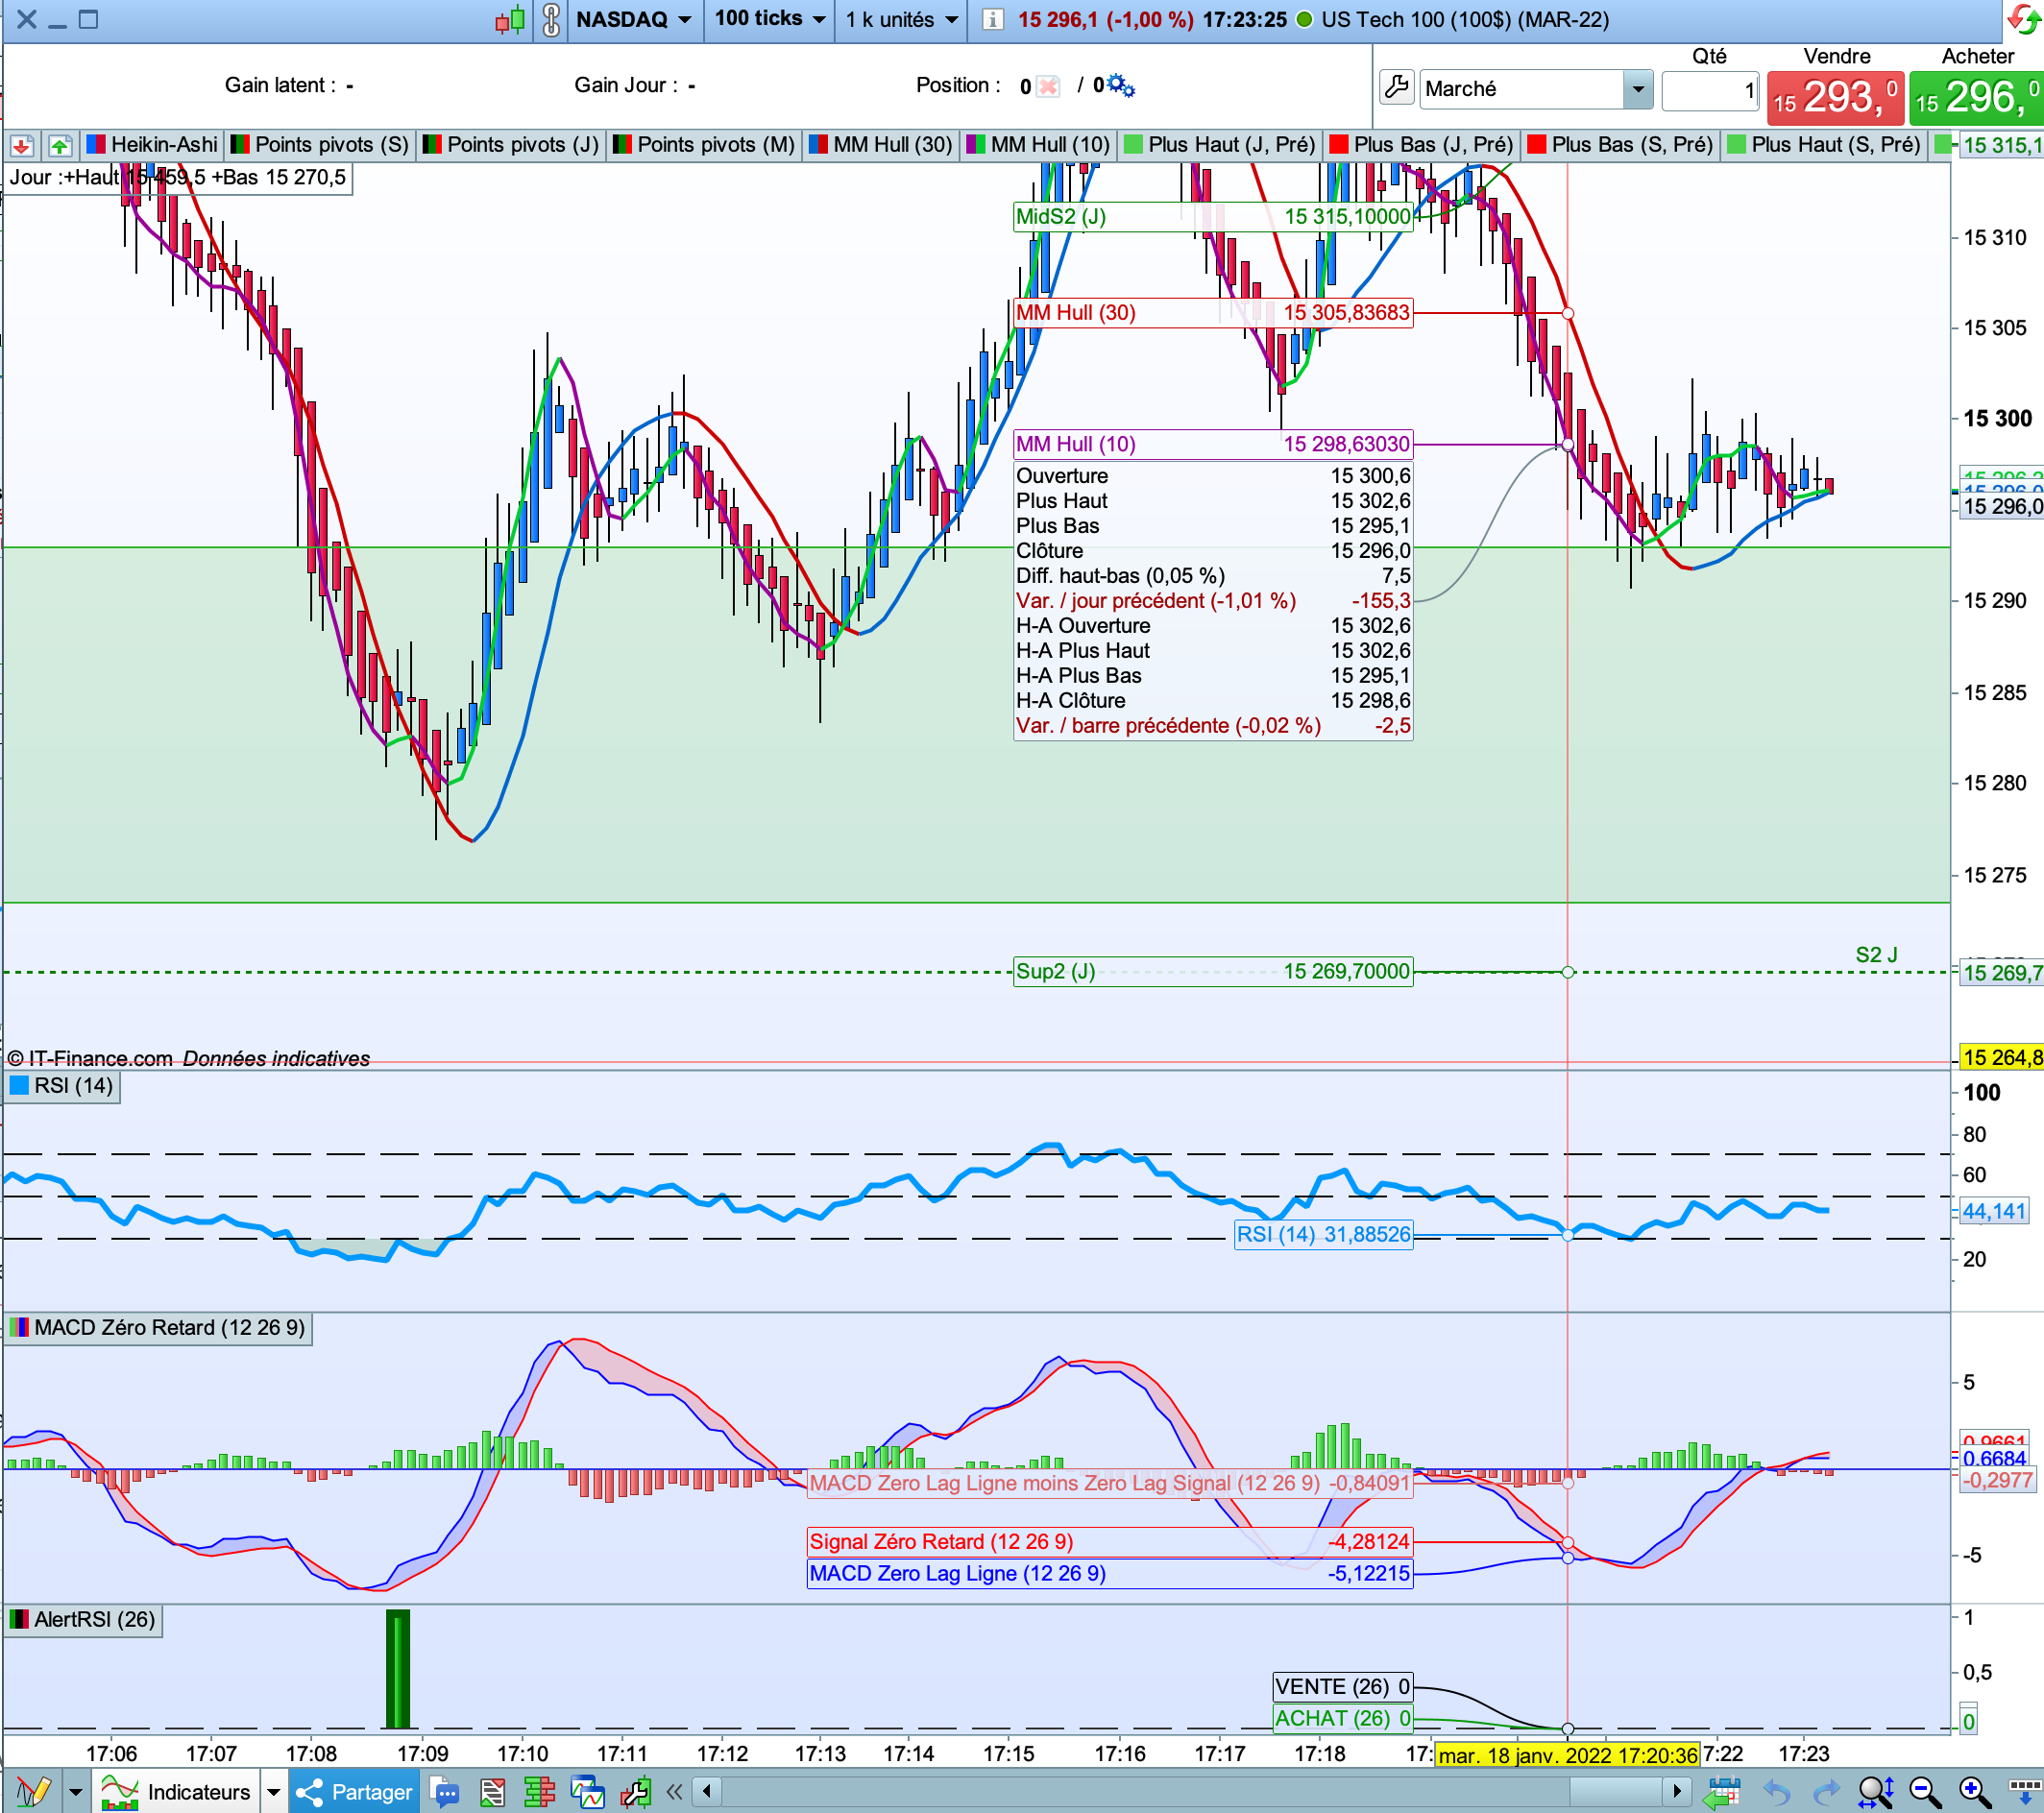Click the blue gears automatic trading icon
The width and height of the screenshot is (2044, 1813).
pos(1121,86)
